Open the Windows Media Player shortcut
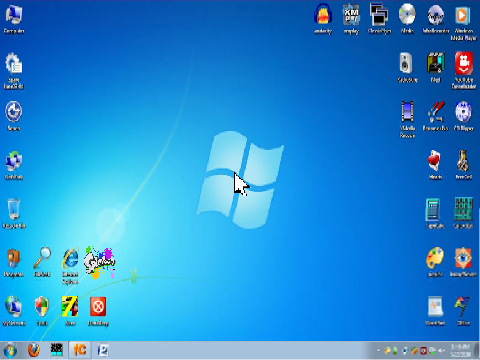480x360 pixels. click(x=463, y=22)
